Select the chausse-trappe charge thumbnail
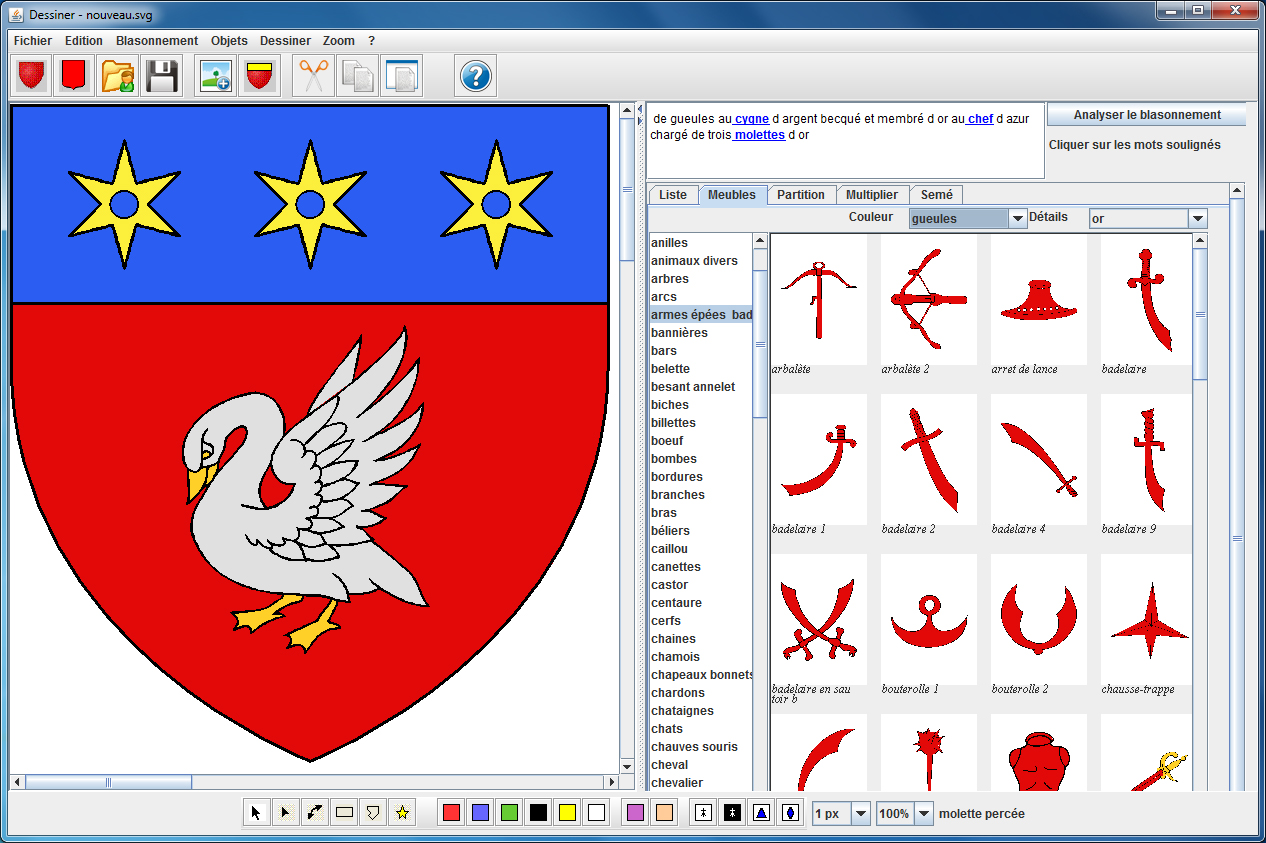Screen dimensions: 1266x843 (1146, 620)
